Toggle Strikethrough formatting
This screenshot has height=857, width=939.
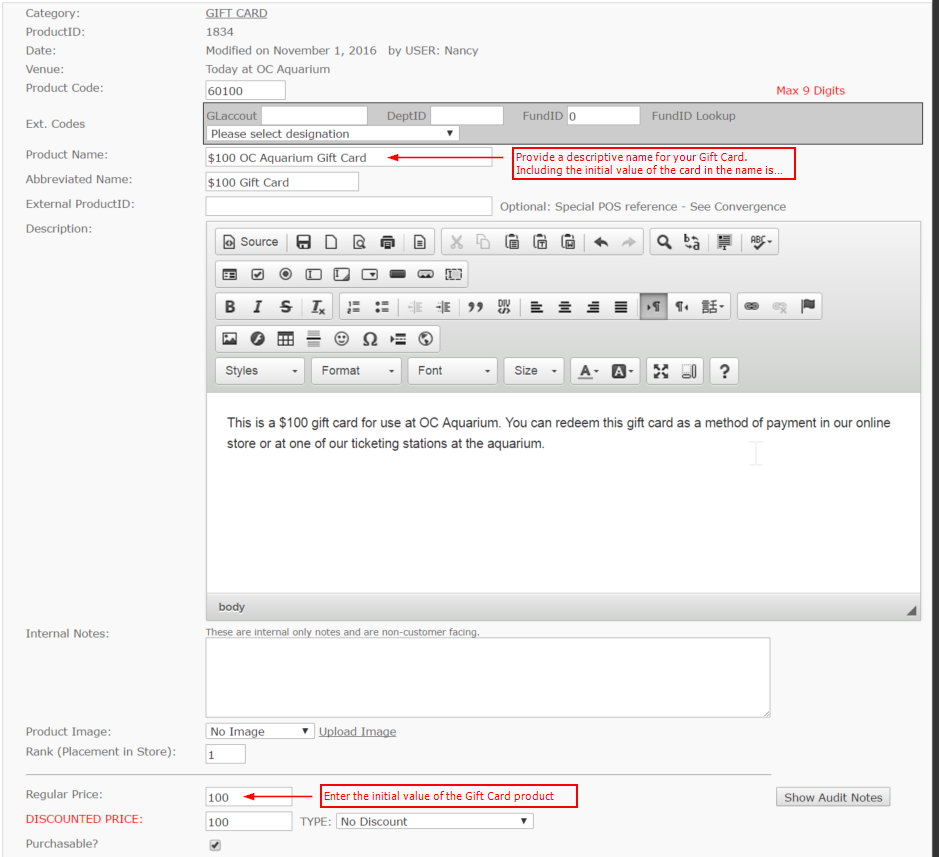coord(286,307)
